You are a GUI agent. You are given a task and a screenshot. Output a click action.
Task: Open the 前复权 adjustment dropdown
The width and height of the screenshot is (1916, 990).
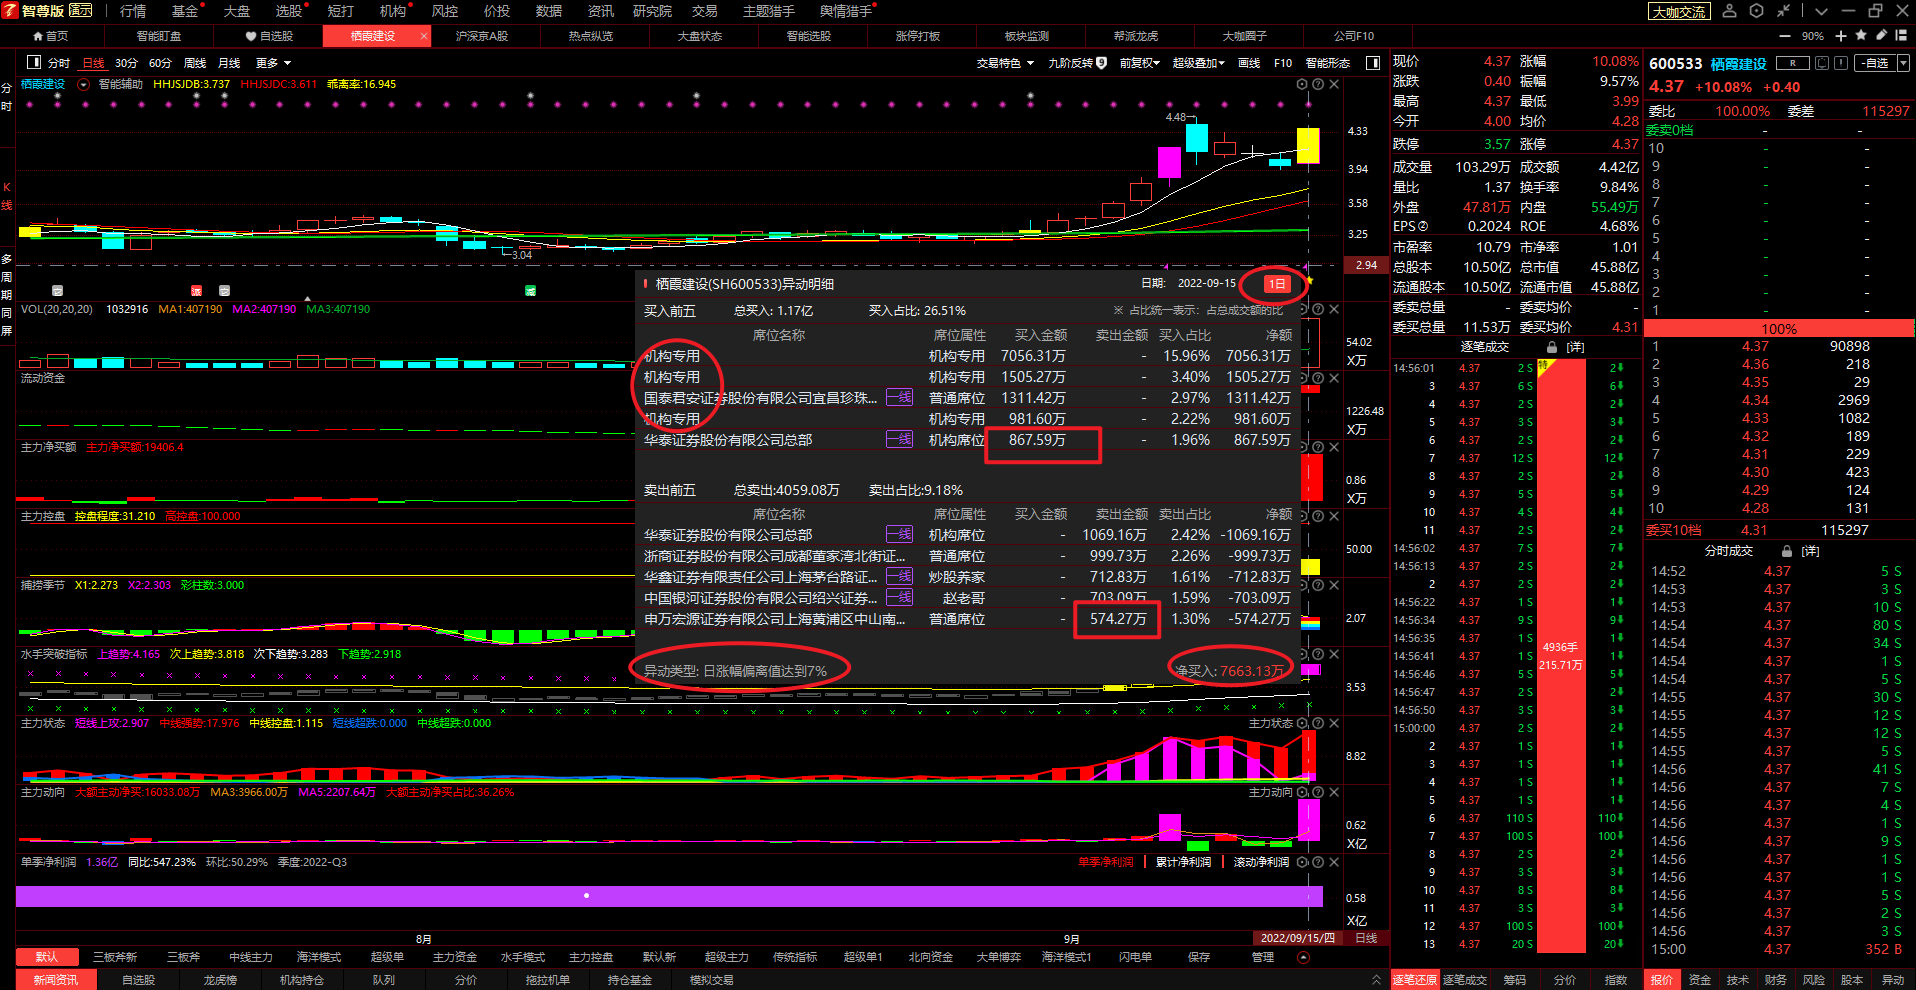(1139, 63)
